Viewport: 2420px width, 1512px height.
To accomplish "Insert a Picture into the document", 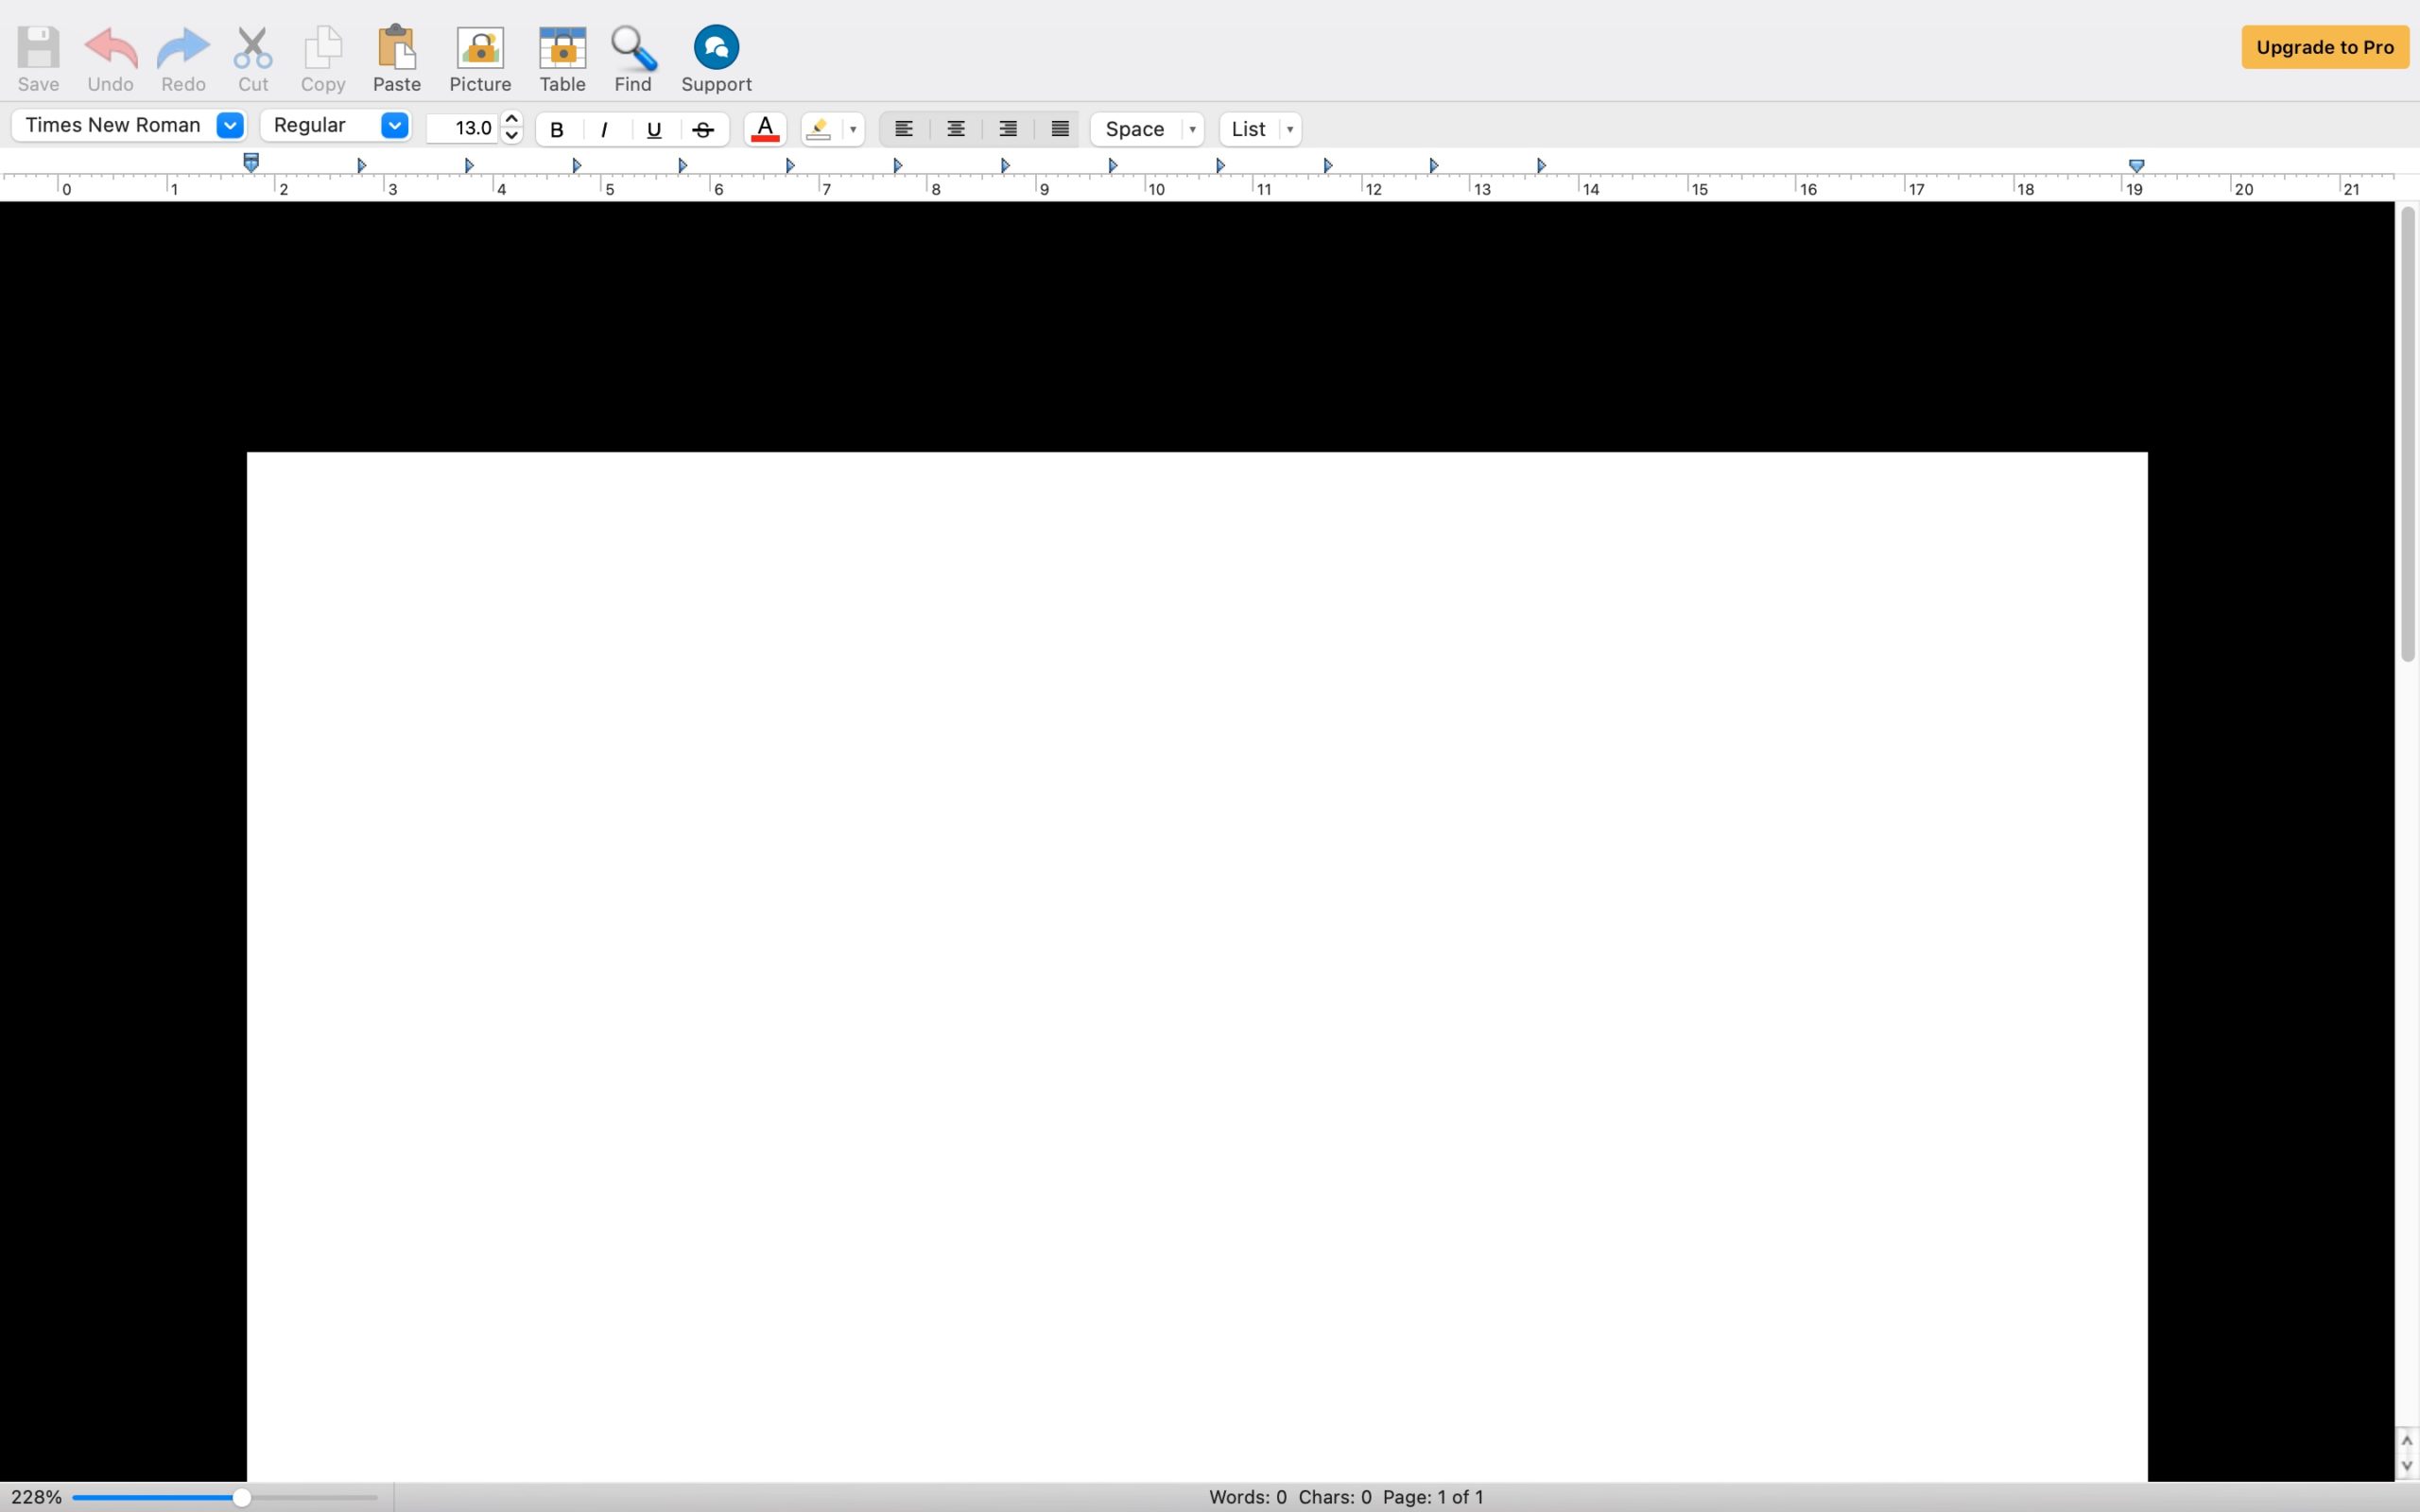I will coord(479,57).
